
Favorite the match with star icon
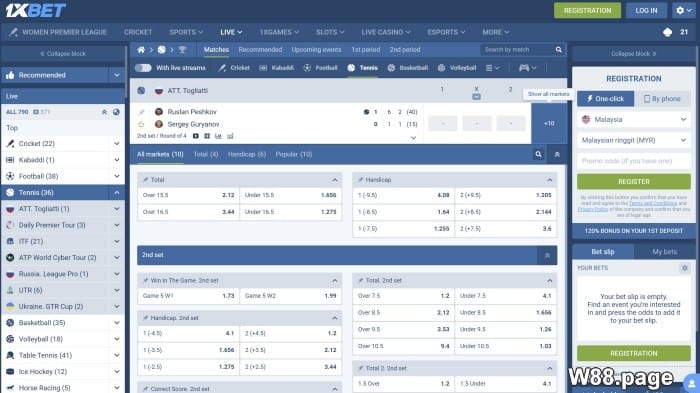click(142, 124)
